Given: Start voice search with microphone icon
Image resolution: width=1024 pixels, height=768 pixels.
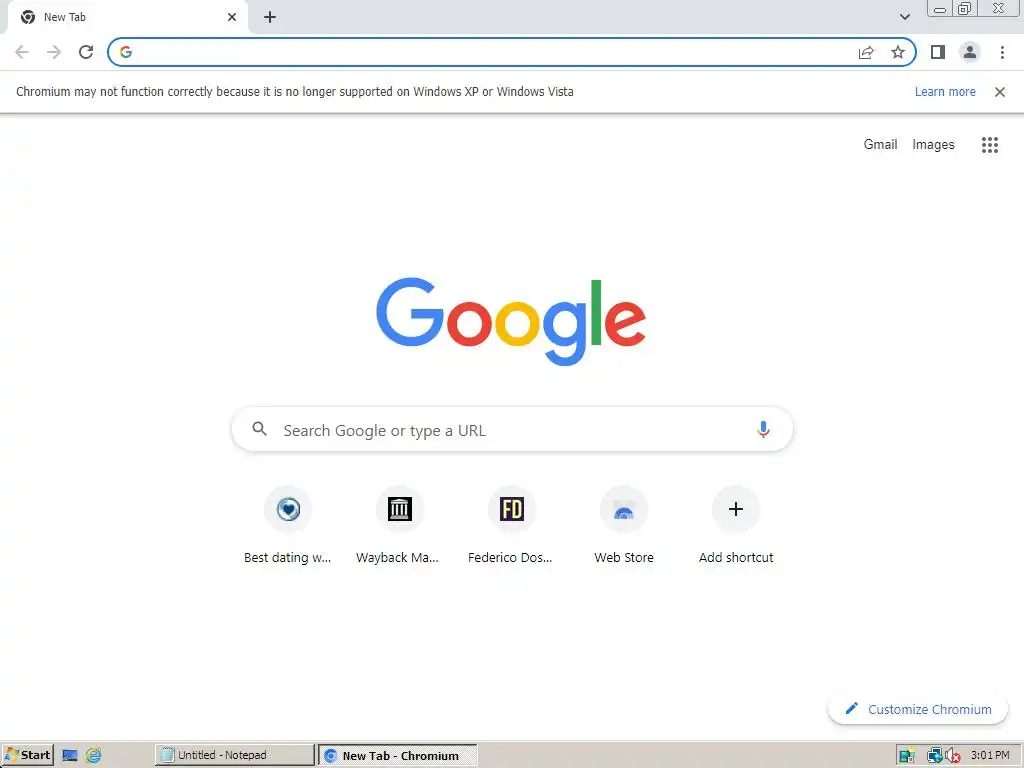Looking at the screenshot, I should 763,429.
